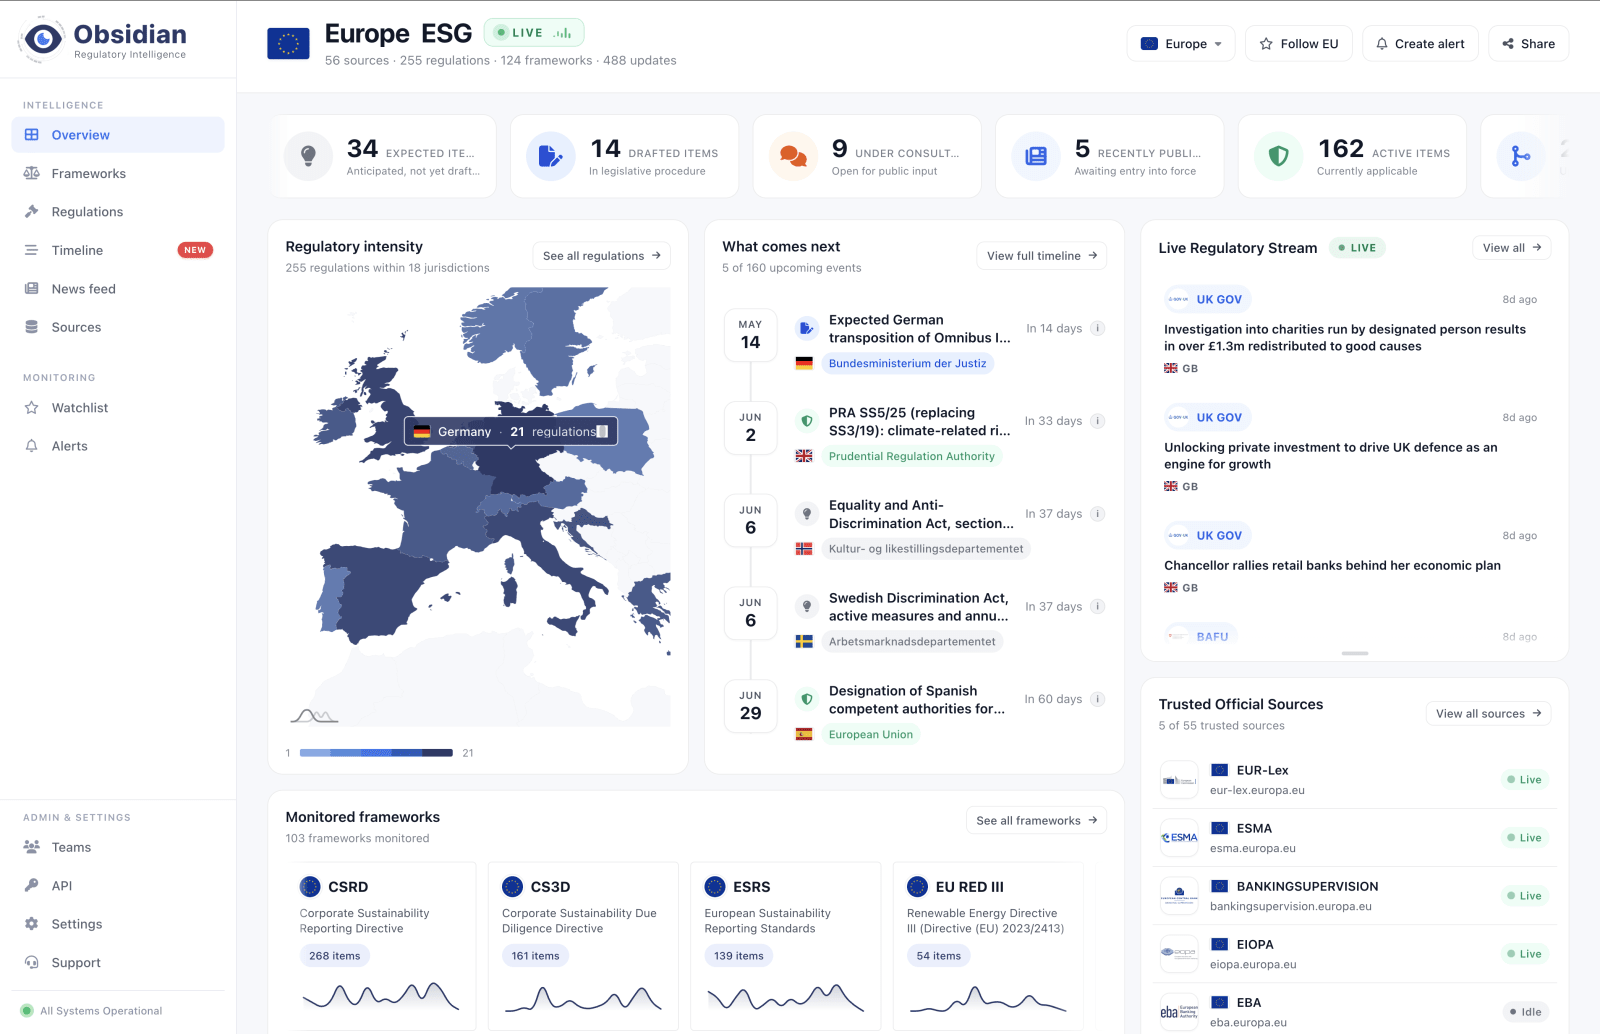Go to Regulations in the sidebar

(118, 212)
